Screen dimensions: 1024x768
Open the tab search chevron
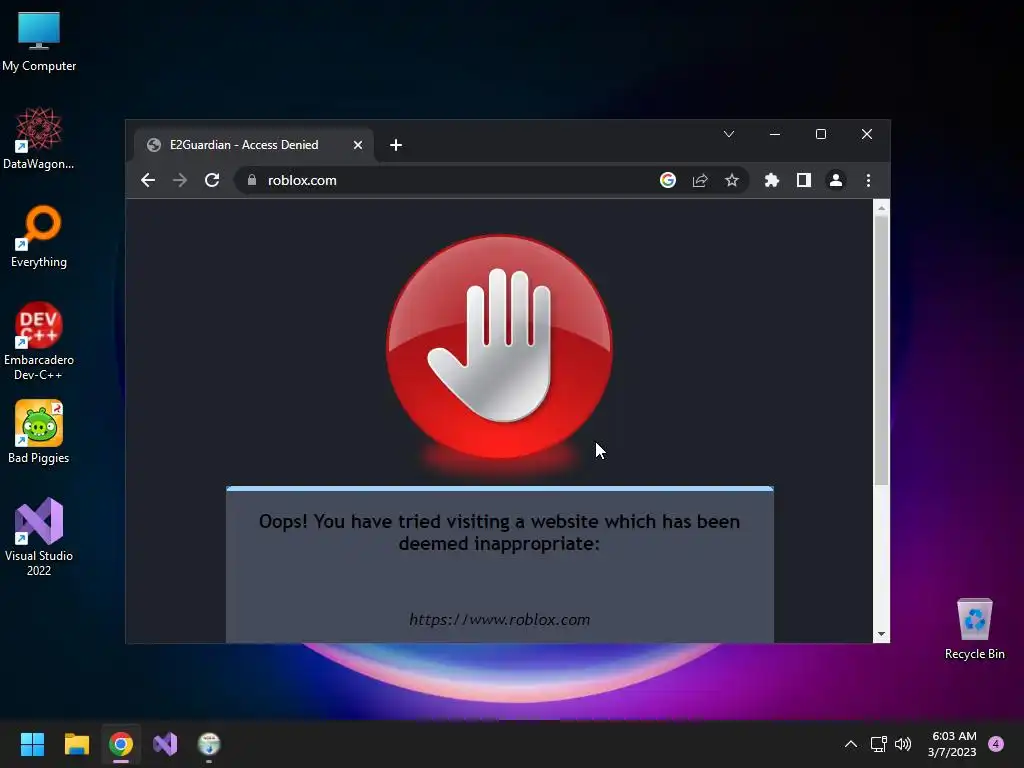[729, 135]
